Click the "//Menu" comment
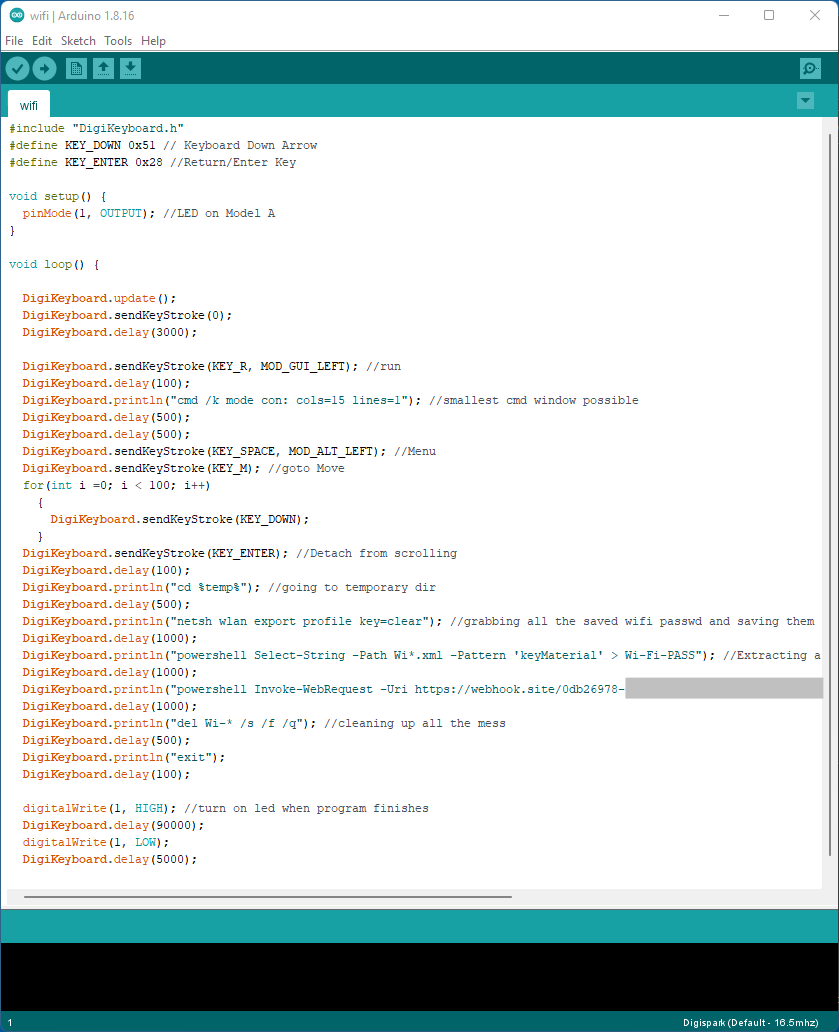Screen dimensions: 839x1032 coord(415,452)
